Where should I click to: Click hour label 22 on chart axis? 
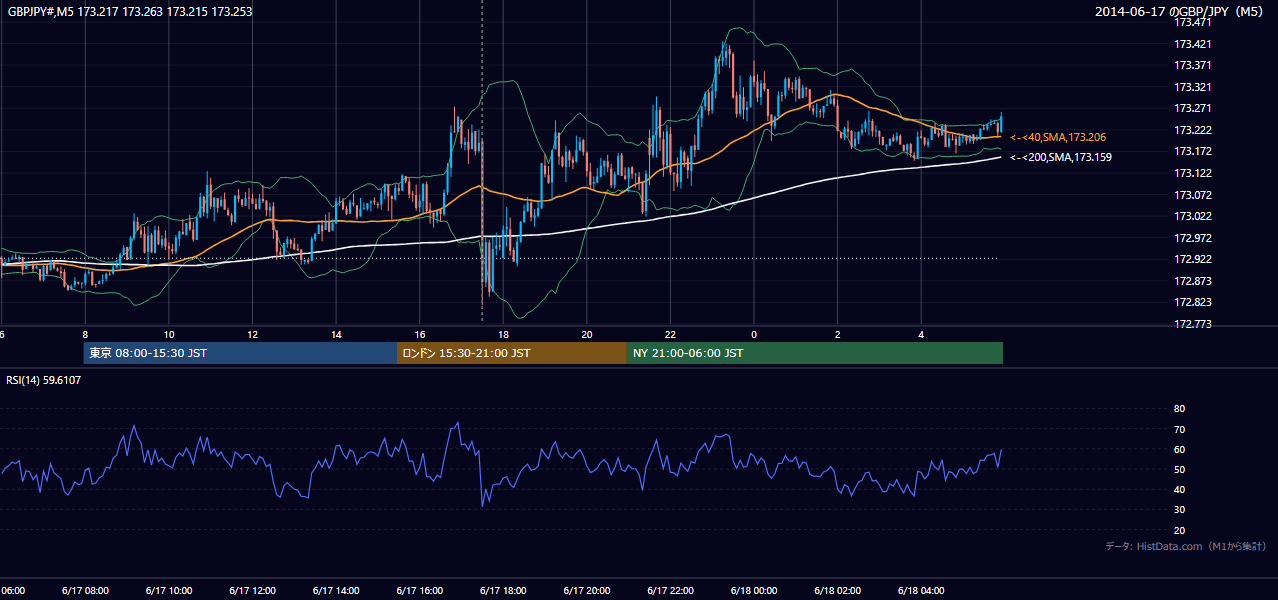670,335
